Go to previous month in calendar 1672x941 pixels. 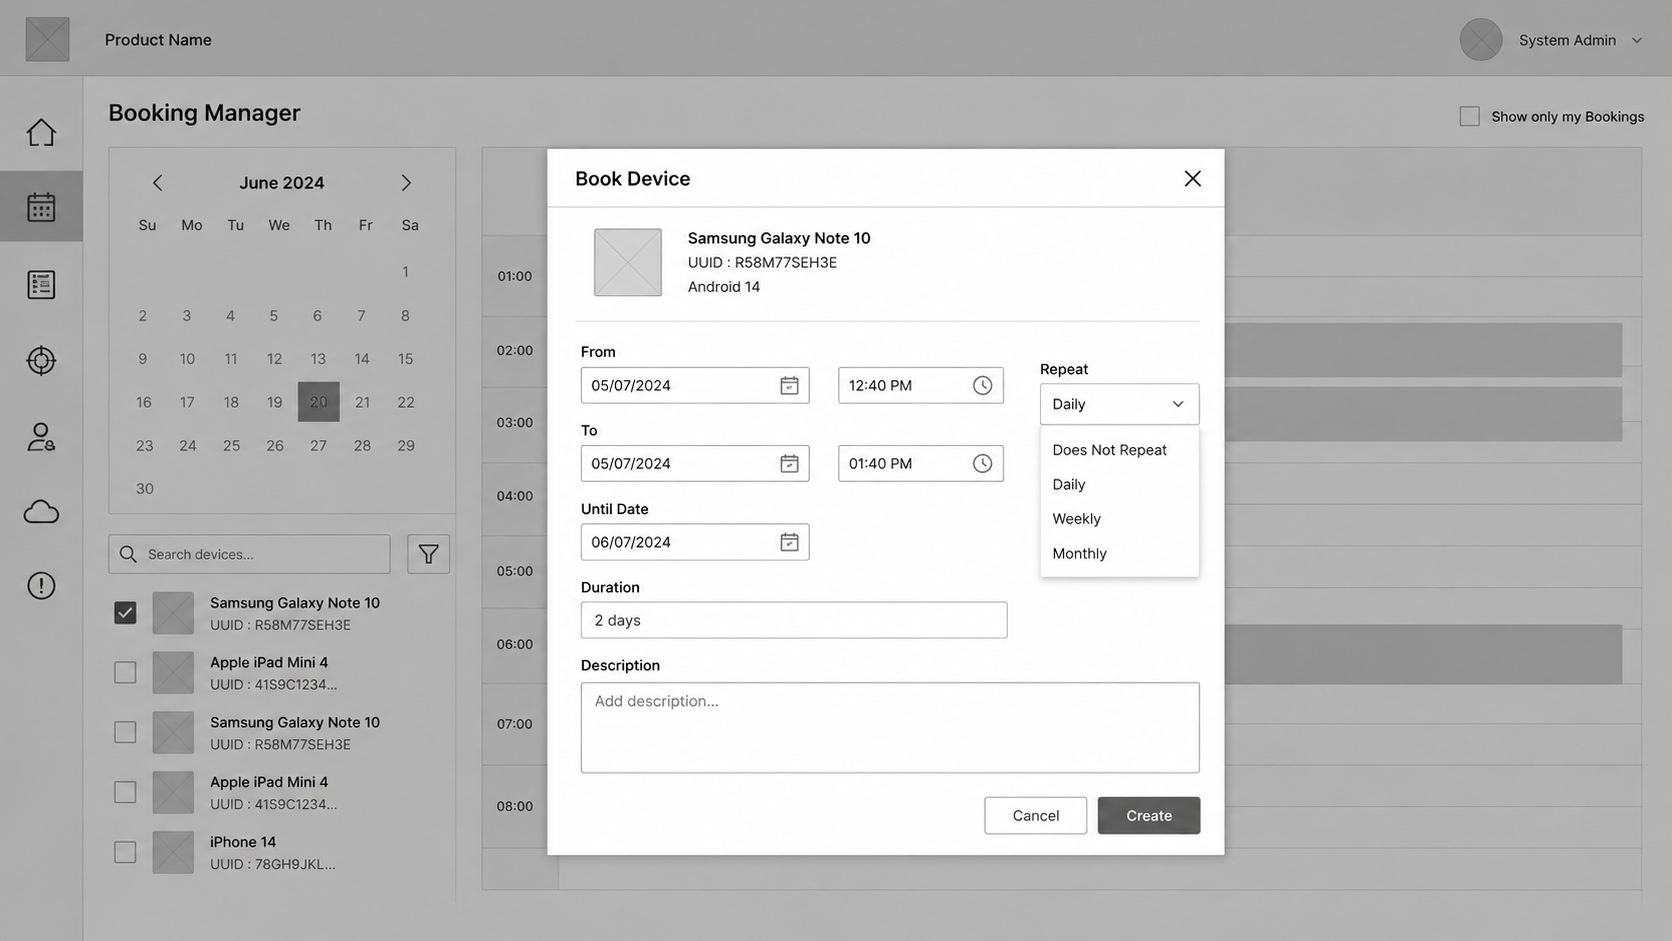157,182
